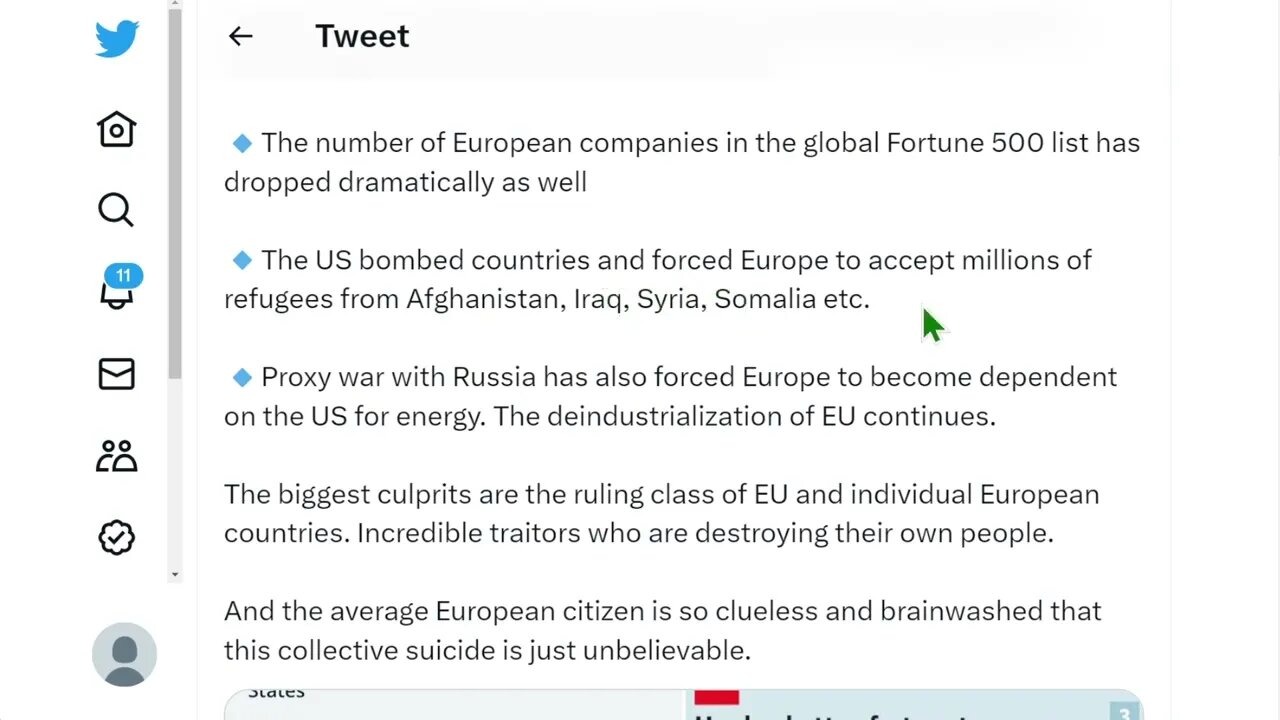Go to the Home timeline icon
1280x720 pixels.
tap(116, 129)
